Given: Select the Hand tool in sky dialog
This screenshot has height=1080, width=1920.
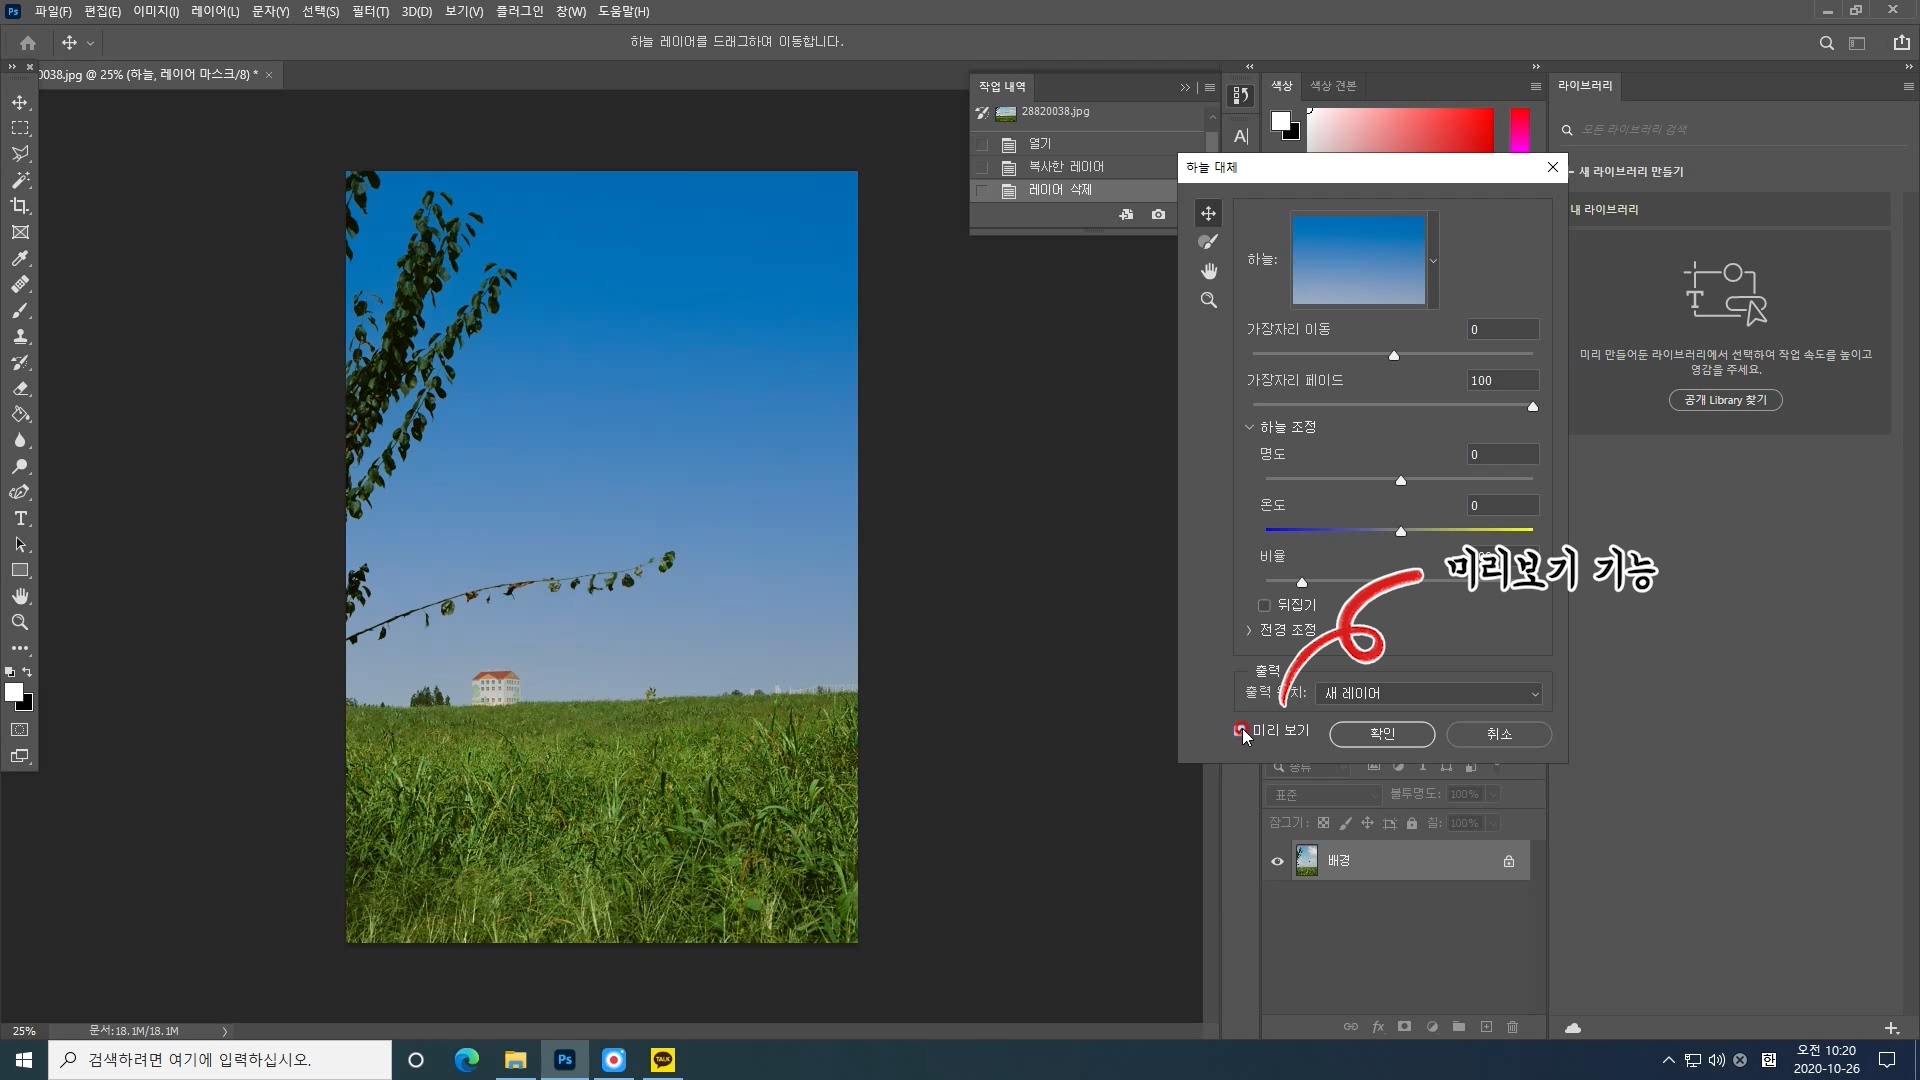Looking at the screenshot, I should (x=1208, y=271).
